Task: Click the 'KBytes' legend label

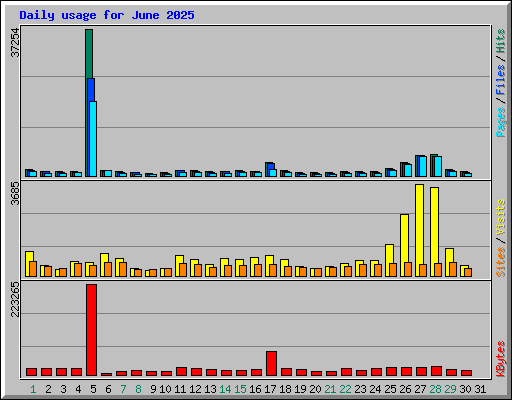Action: click(x=500, y=359)
